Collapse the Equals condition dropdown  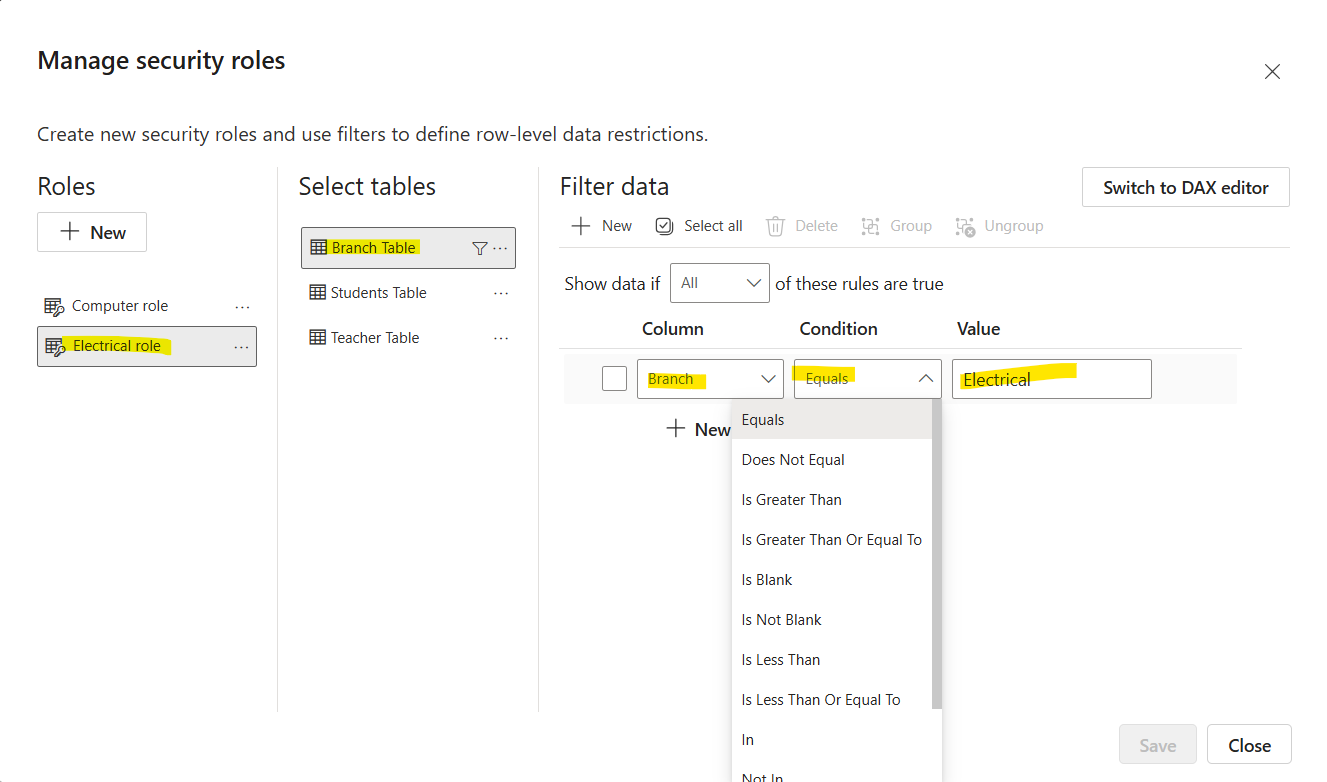(x=866, y=378)
